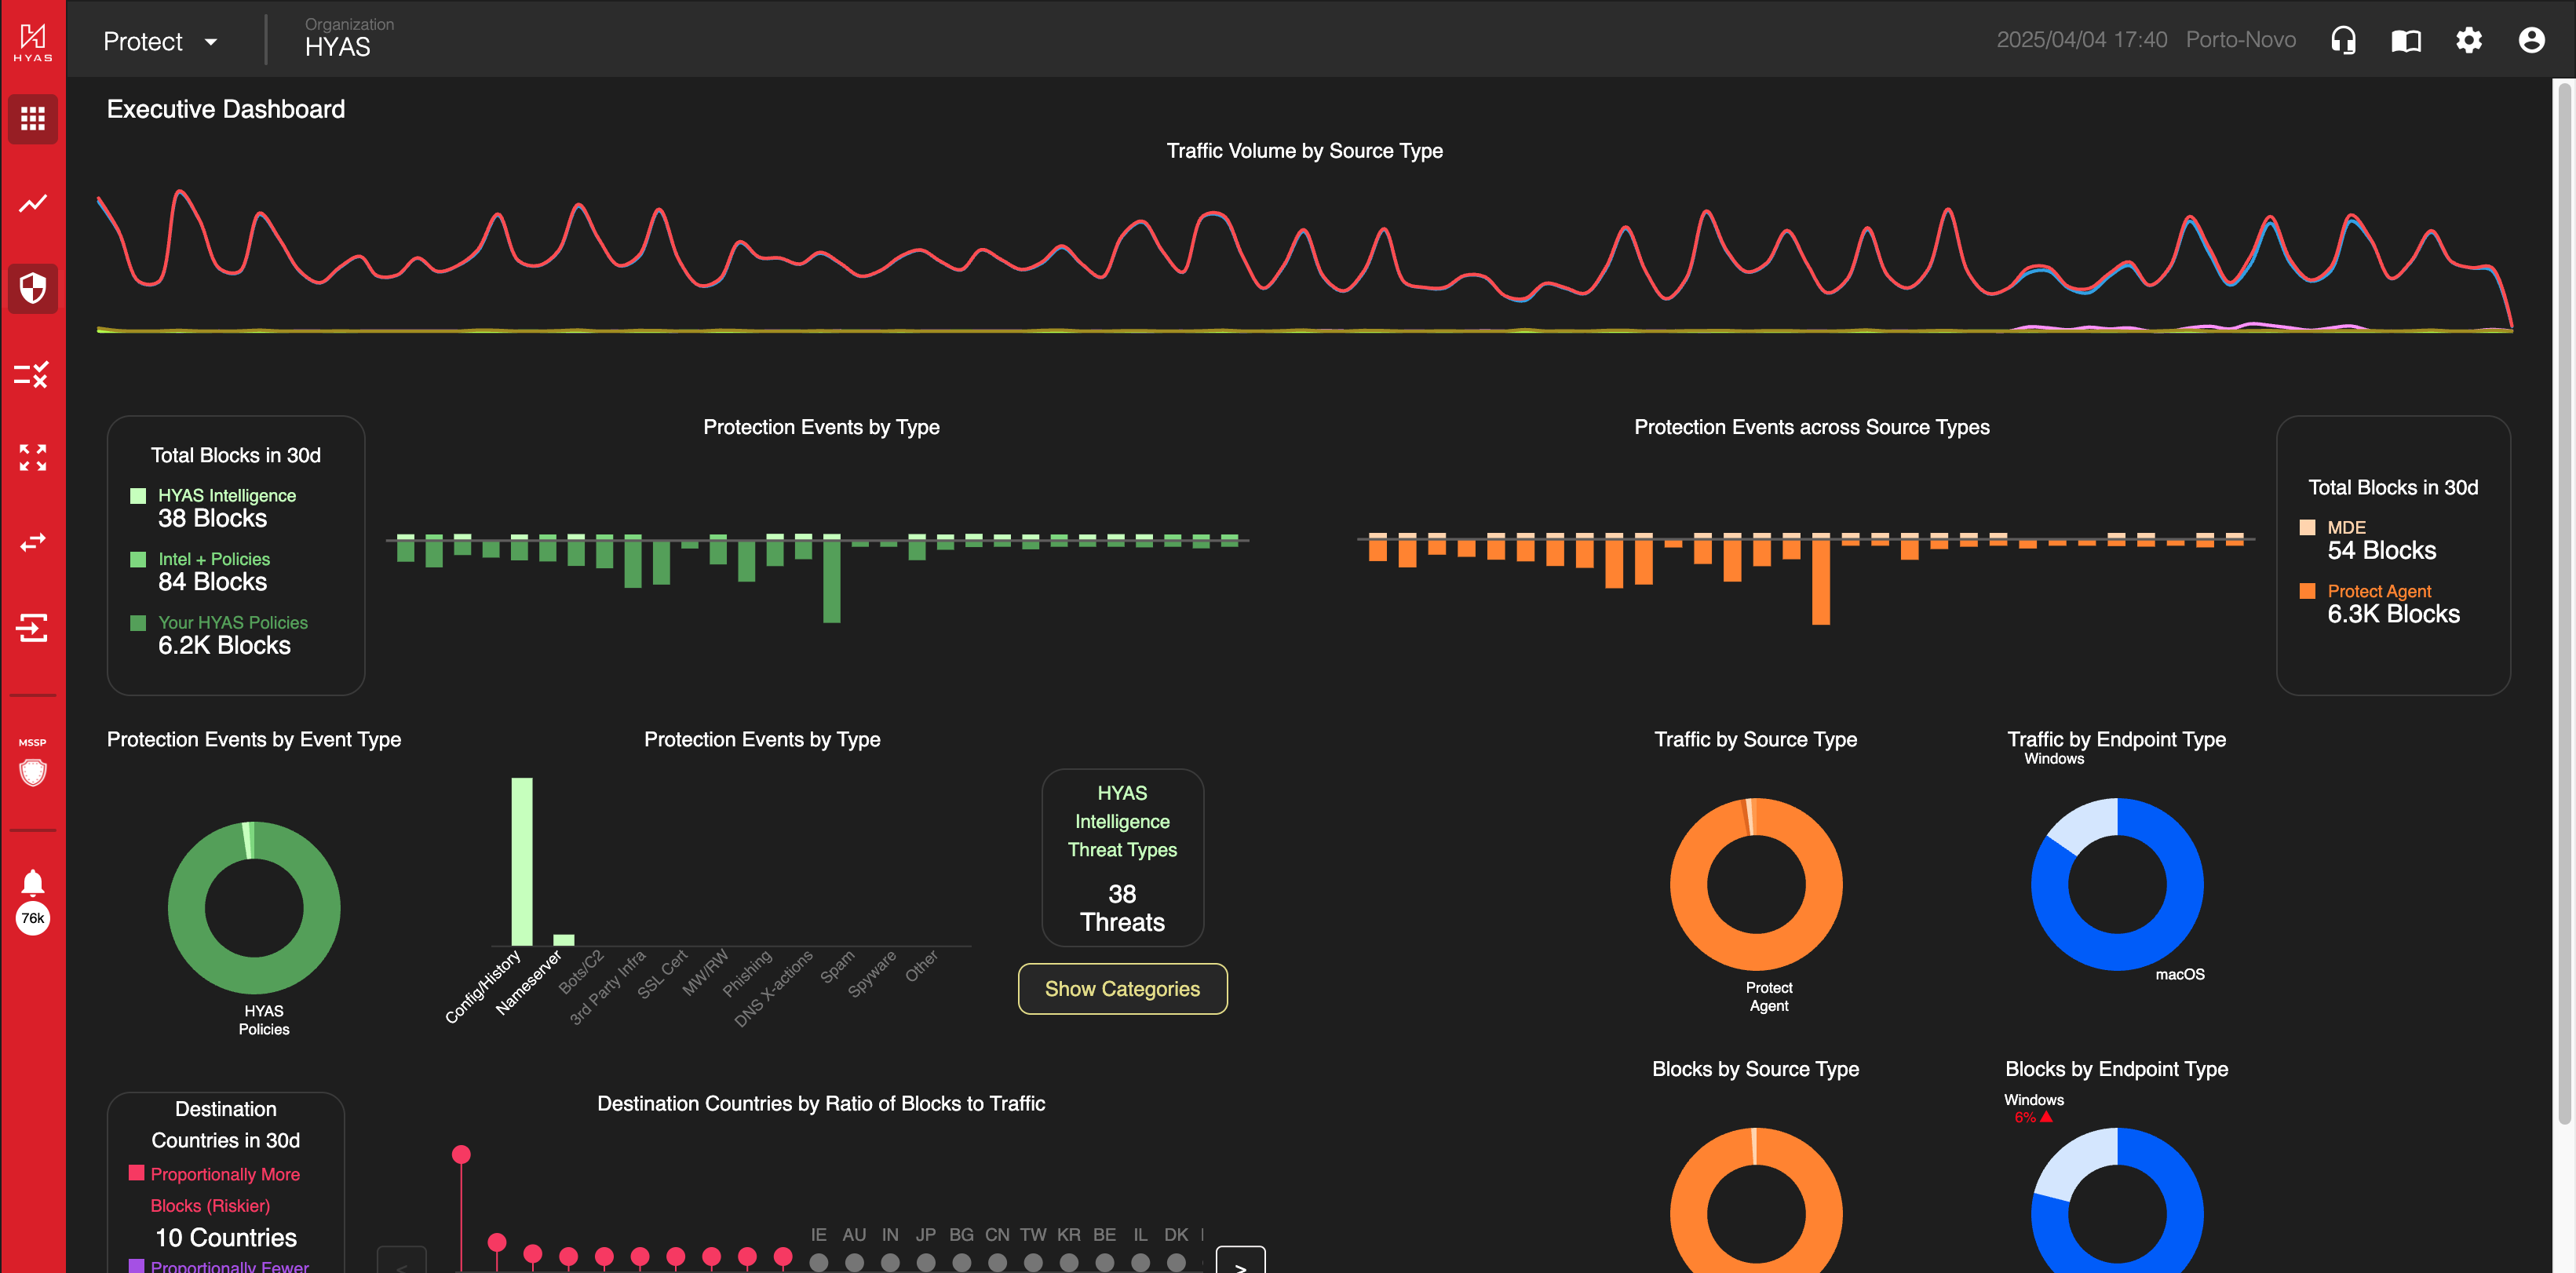Click the Intel + Policies legend swatch
Screen dimensions: 2576x1273
(138, 559)
